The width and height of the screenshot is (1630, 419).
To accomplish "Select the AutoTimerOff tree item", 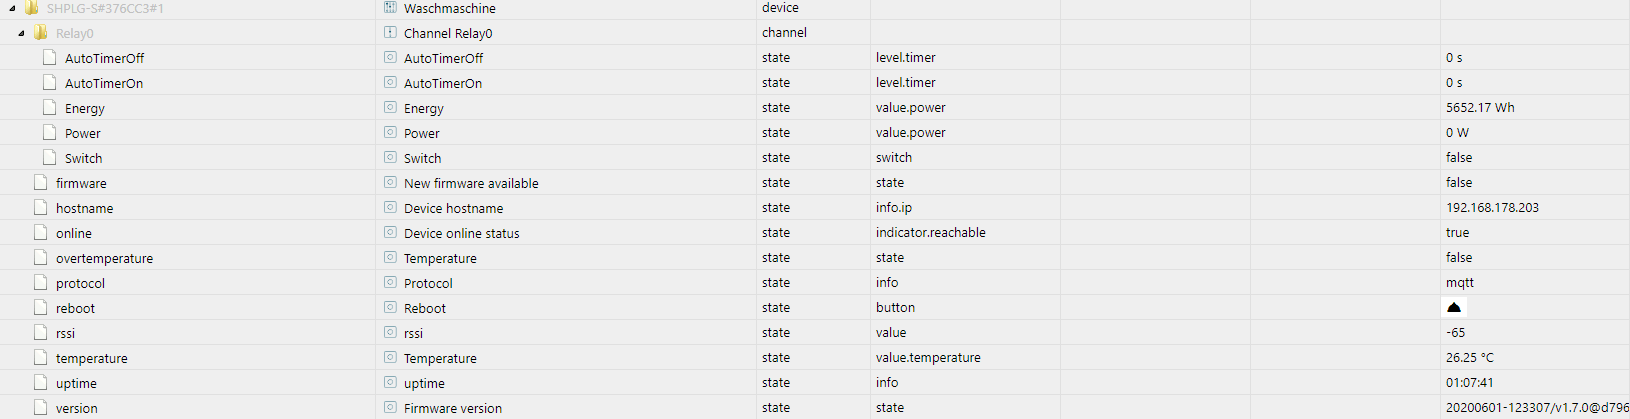I will 104,58.
